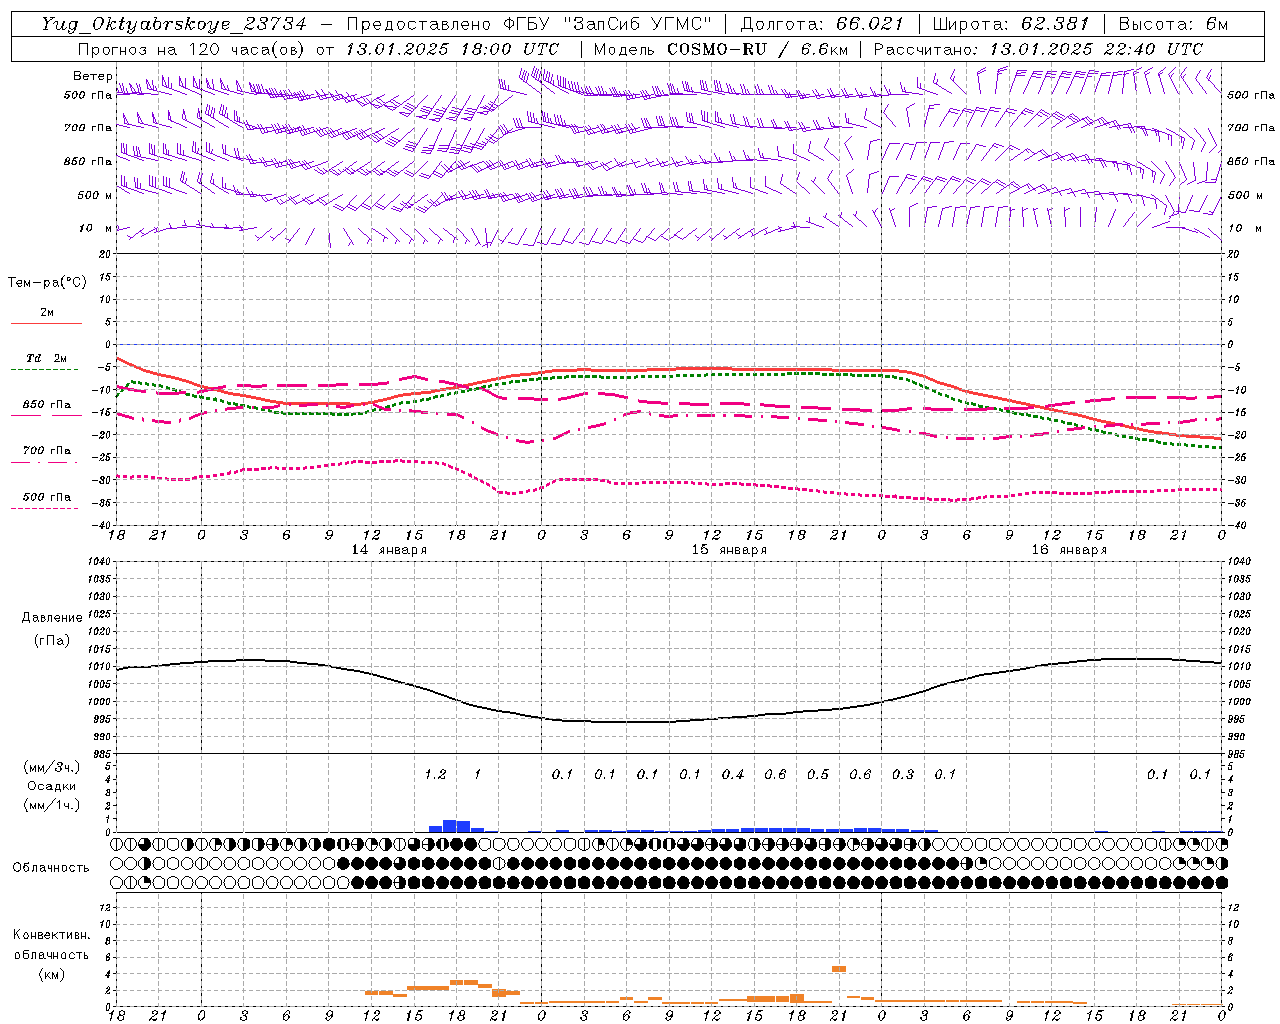Click the 0.3 precipitation amount value
This screenshot has height=1024, width=1280.
pos(903,775)
